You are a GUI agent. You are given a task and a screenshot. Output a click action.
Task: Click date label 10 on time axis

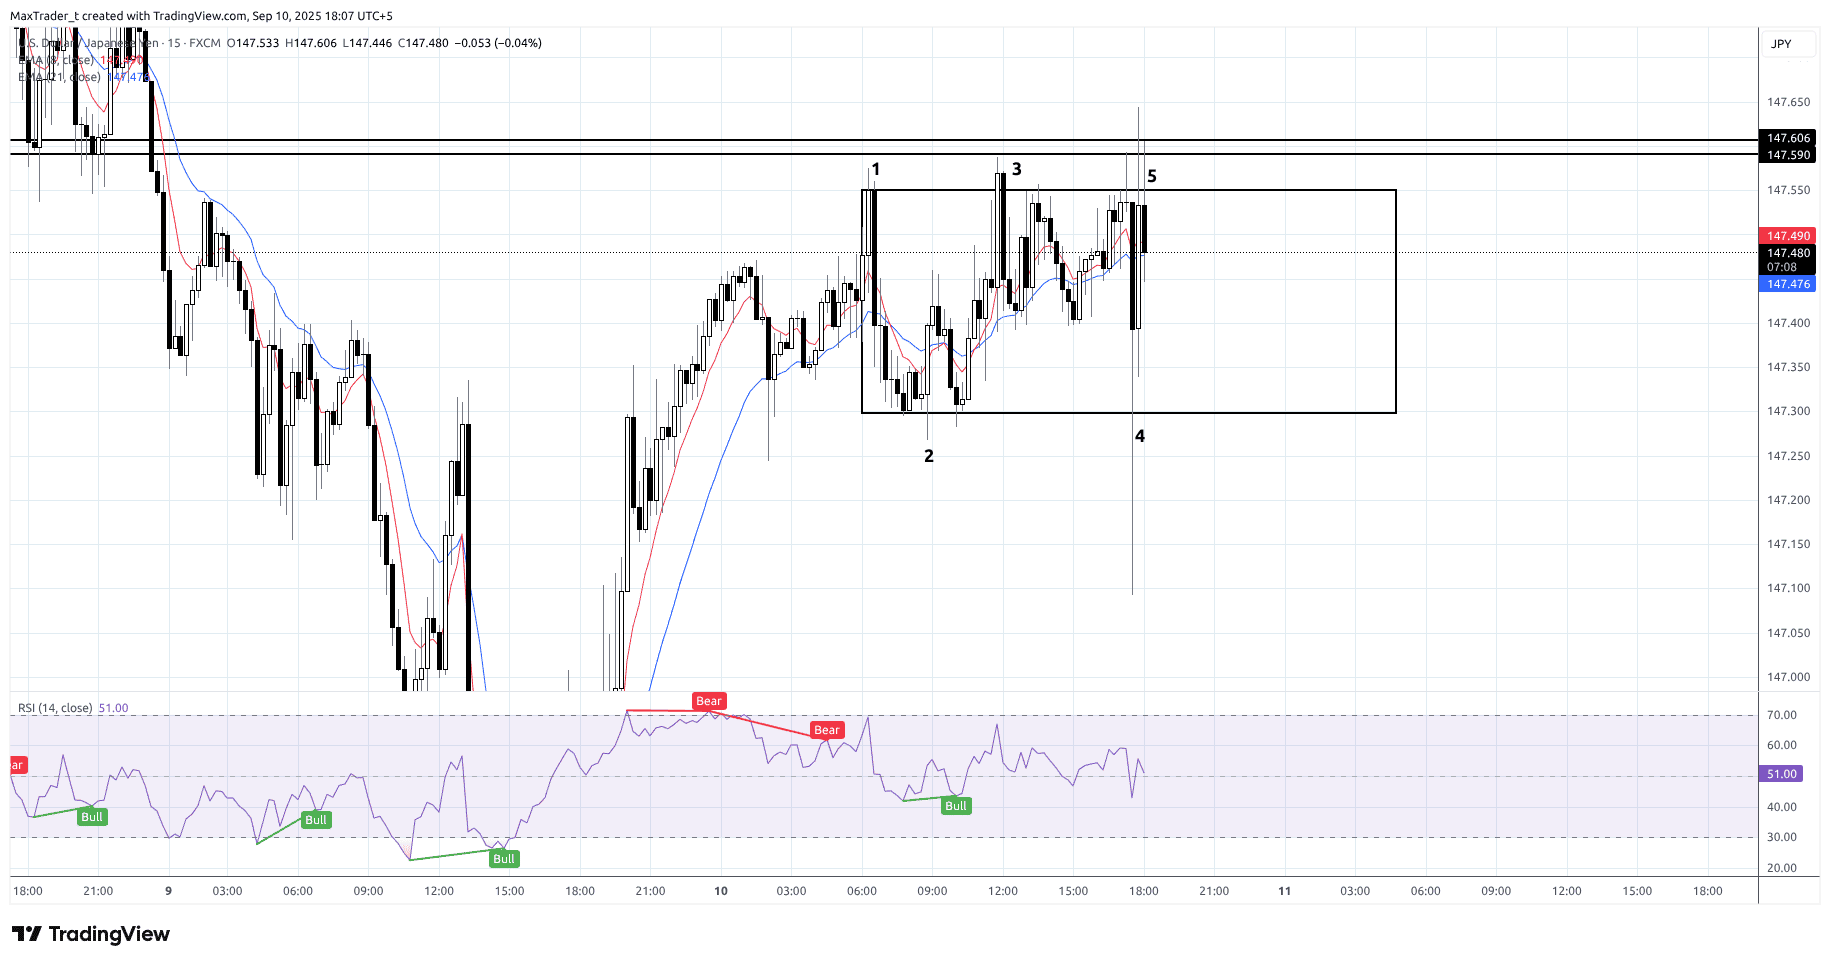click(x=721, y=891)
